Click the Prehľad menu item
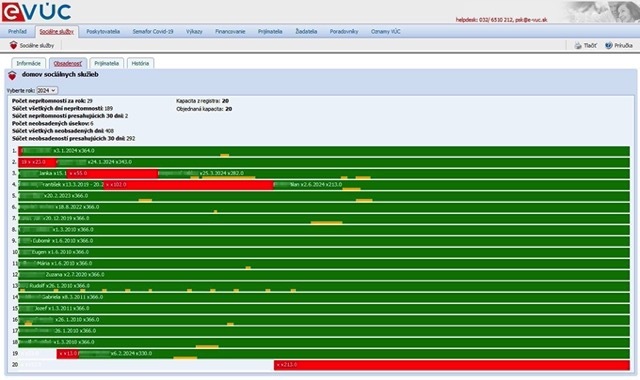This screenshot has height=380, width=640. pos(17,31)
